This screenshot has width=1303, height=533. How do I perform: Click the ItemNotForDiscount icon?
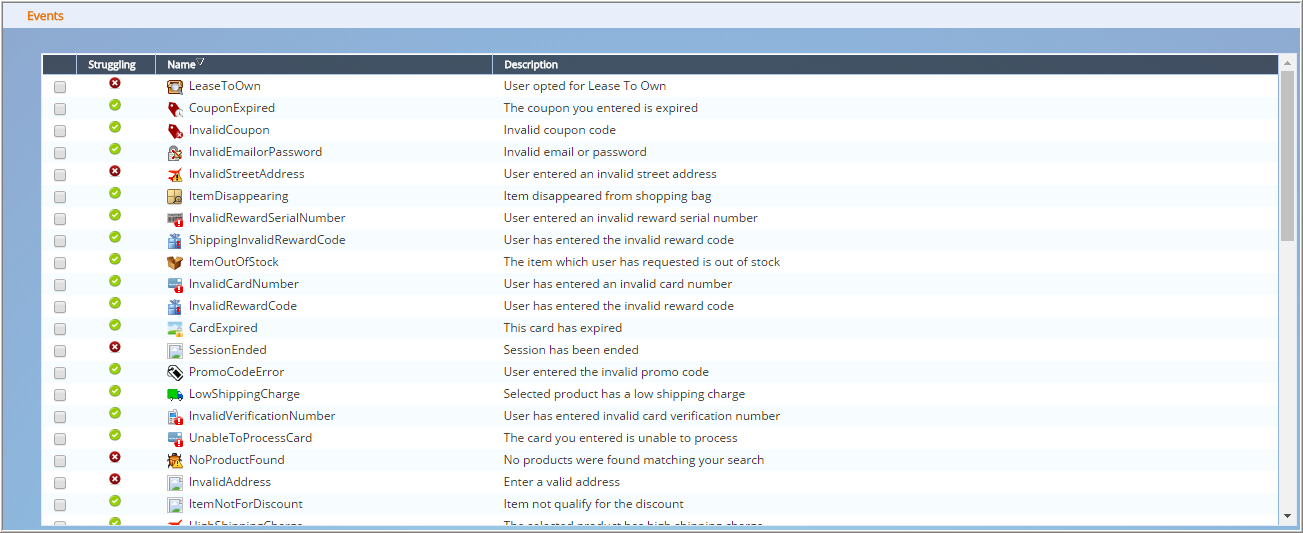click(175, 505)
